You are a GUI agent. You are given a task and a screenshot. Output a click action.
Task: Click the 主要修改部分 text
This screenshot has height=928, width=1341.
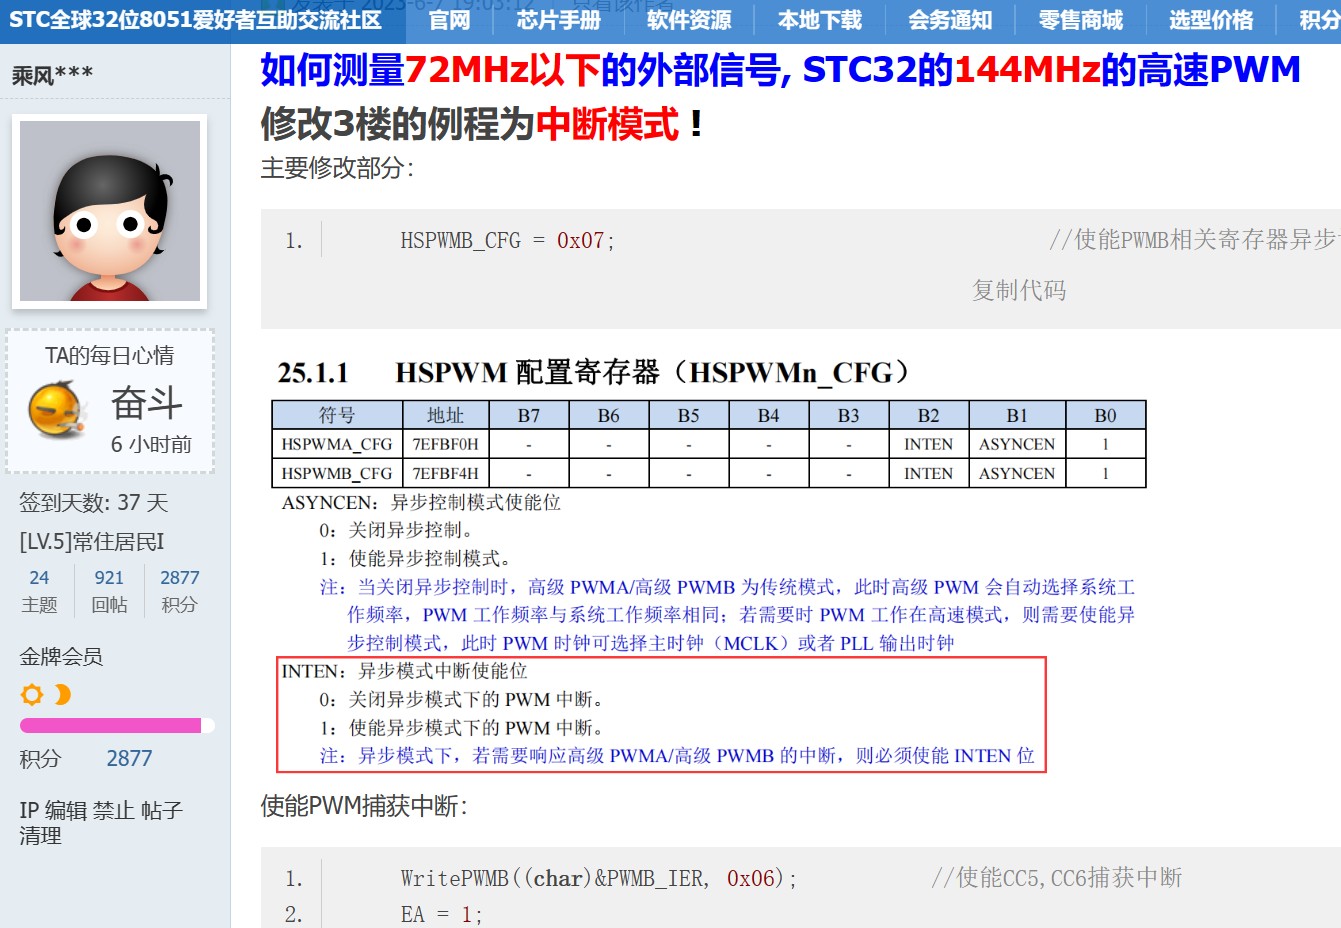[x=337, y=168]
